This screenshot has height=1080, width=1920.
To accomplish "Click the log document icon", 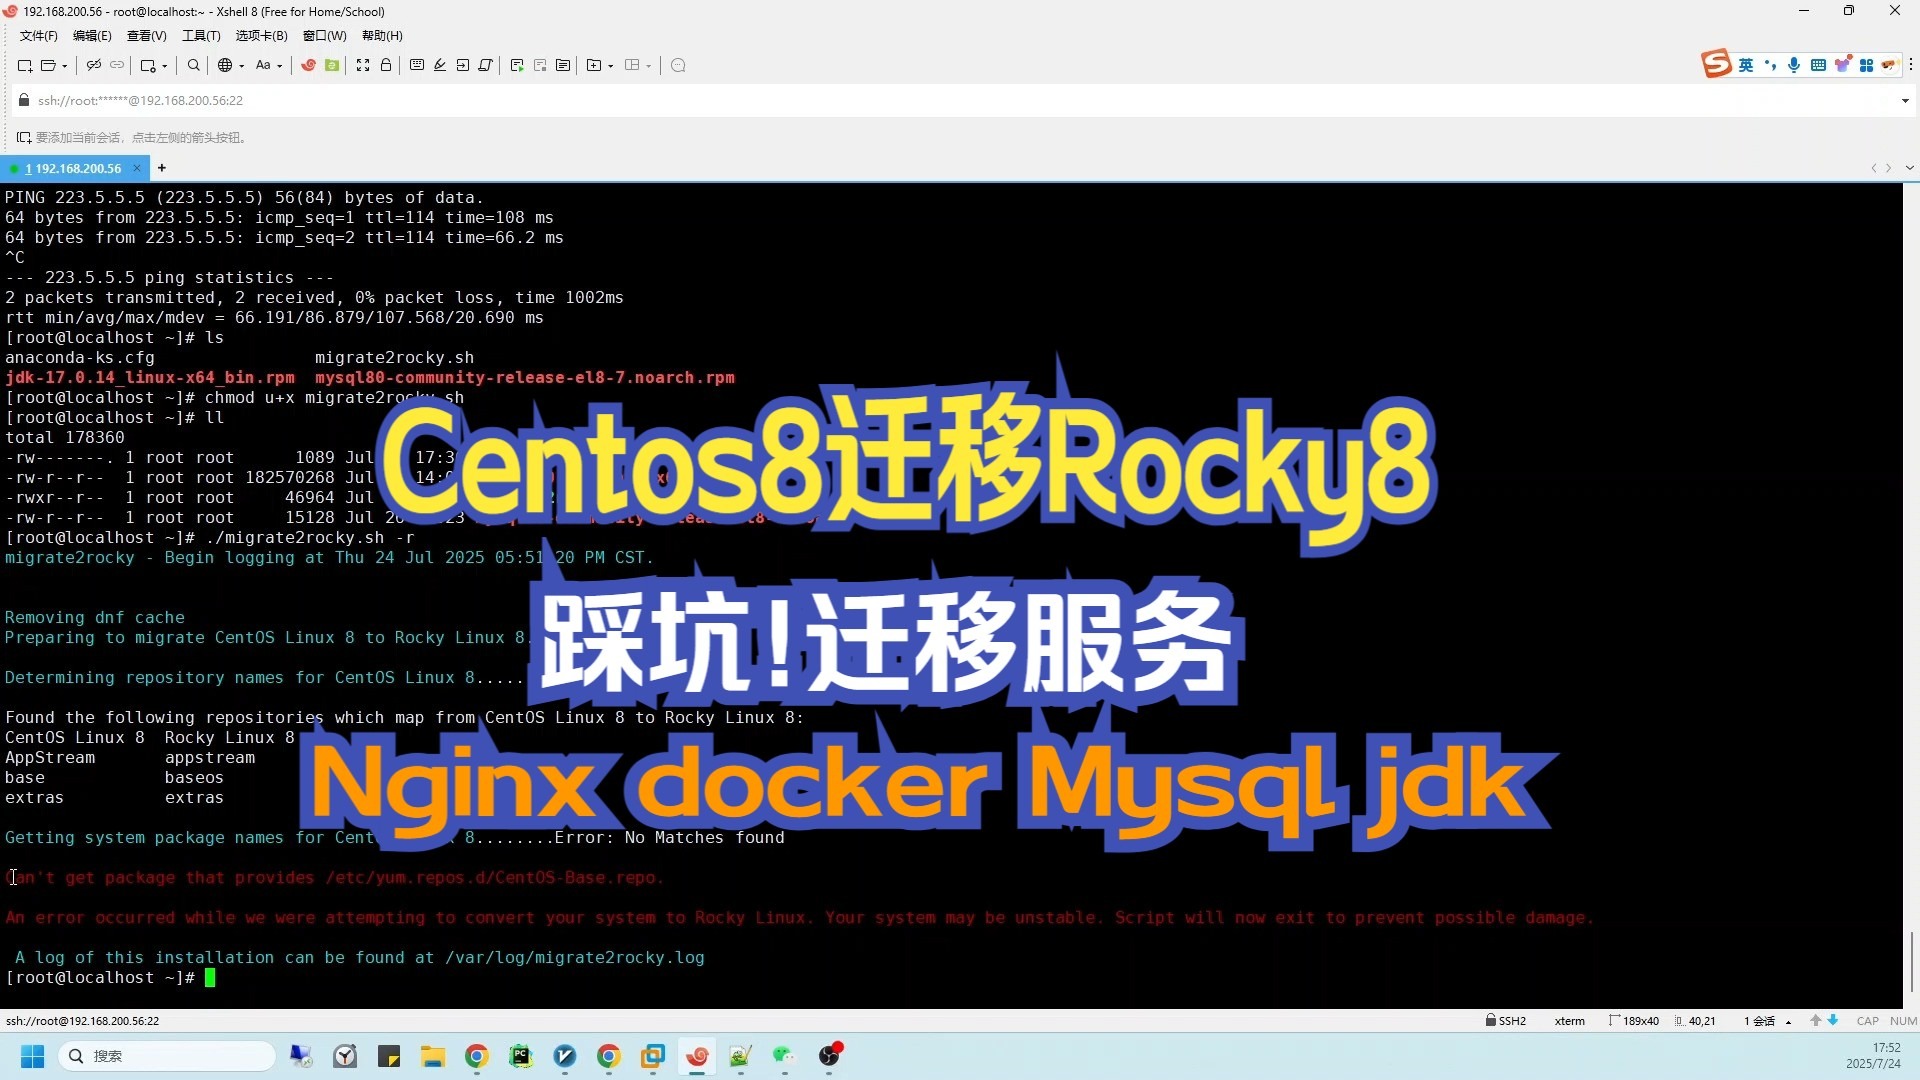I will [563, 66].
